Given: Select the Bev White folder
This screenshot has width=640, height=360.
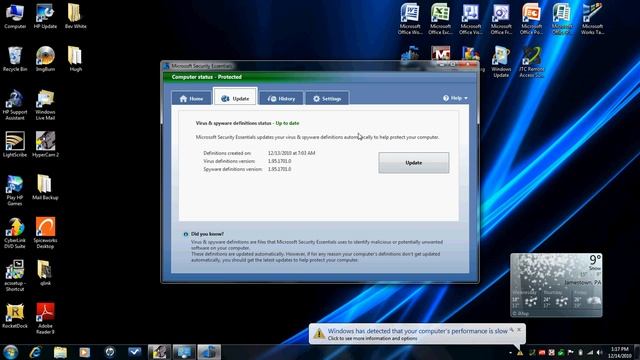Looking at the screenshot, I should point(76,16).
